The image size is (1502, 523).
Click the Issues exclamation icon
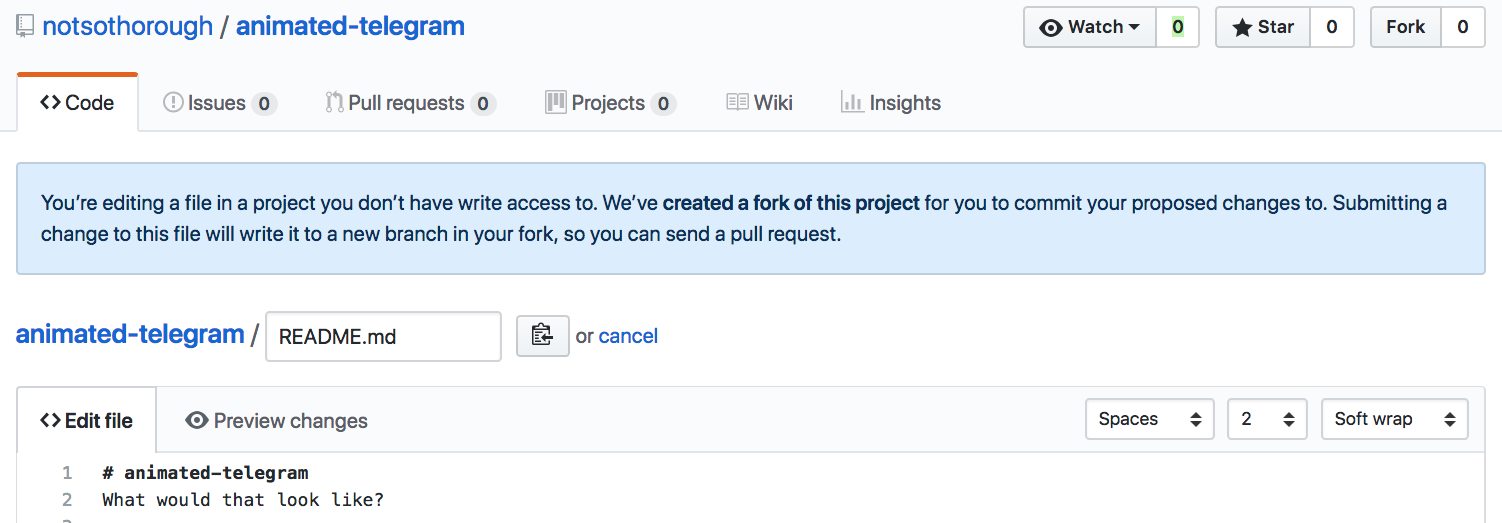(173, 102)
